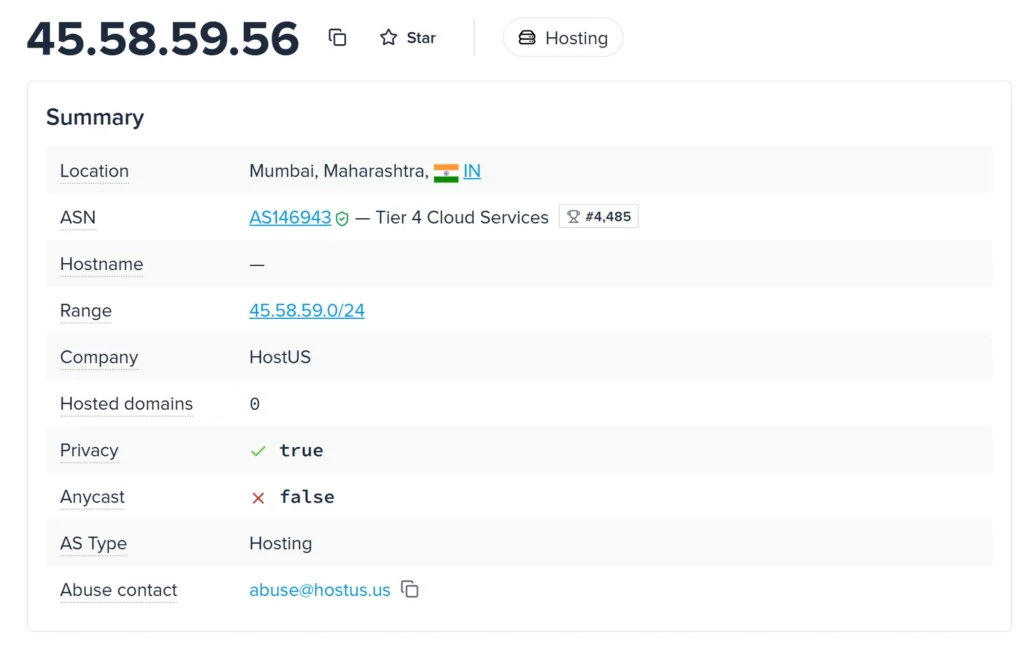
Task: Click the Tier 4 Cloud Services text
Action: [462, 218]
